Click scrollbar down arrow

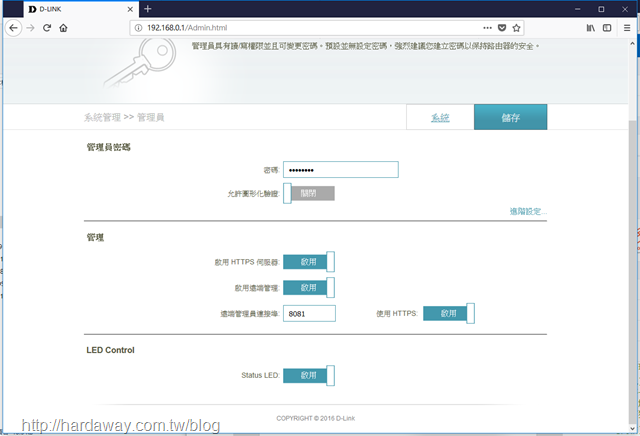(x=633, y=428)
